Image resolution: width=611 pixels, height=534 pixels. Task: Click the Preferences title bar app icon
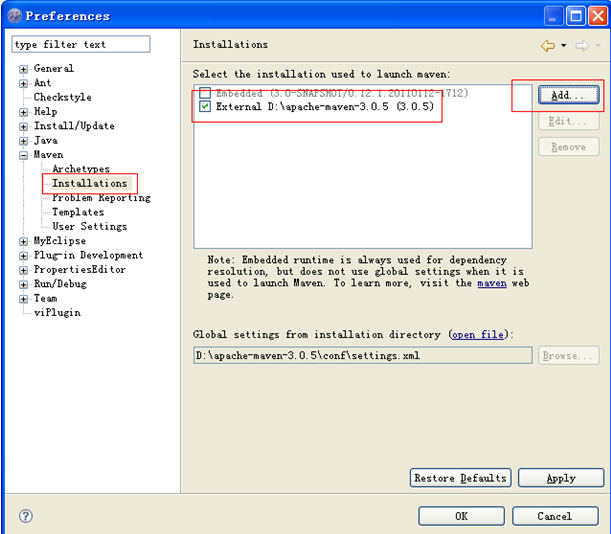pyautogui.click(x=15, y=16)
